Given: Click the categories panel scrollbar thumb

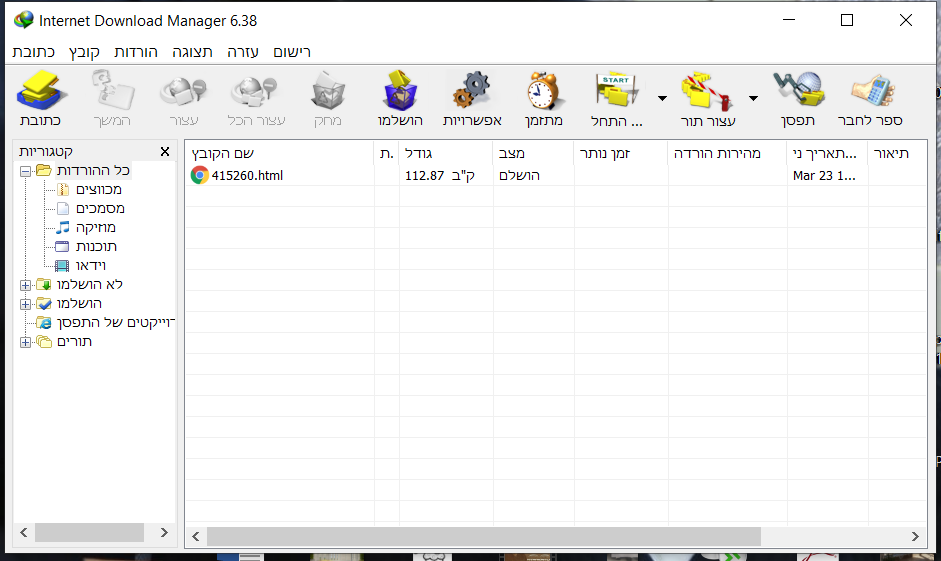Looking at the screenshot, I should [89, 532].
